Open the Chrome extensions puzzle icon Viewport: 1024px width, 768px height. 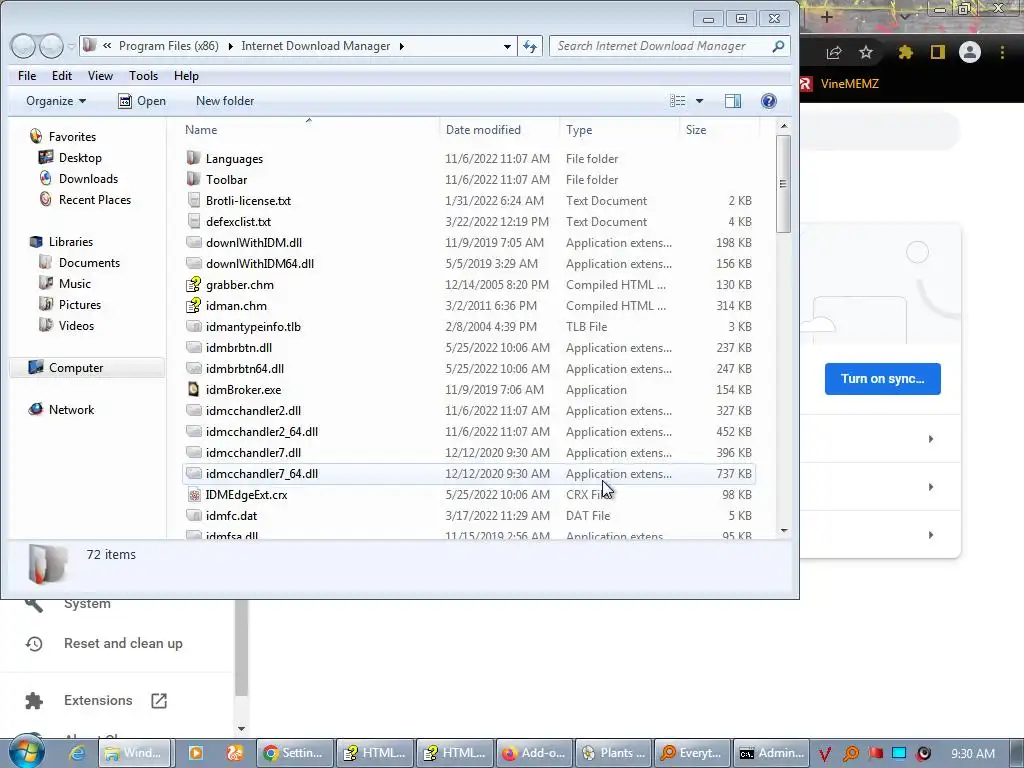pyautogui.click(x=905, y=52)
